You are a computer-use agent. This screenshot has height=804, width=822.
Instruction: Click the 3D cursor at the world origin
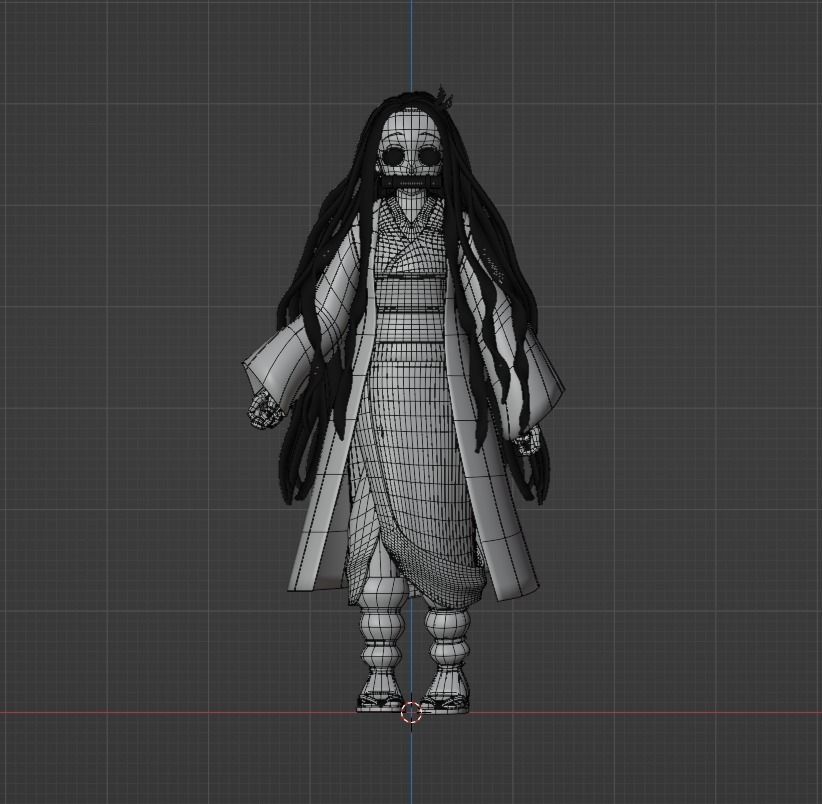pyautogui.click(x=411, y=713)
